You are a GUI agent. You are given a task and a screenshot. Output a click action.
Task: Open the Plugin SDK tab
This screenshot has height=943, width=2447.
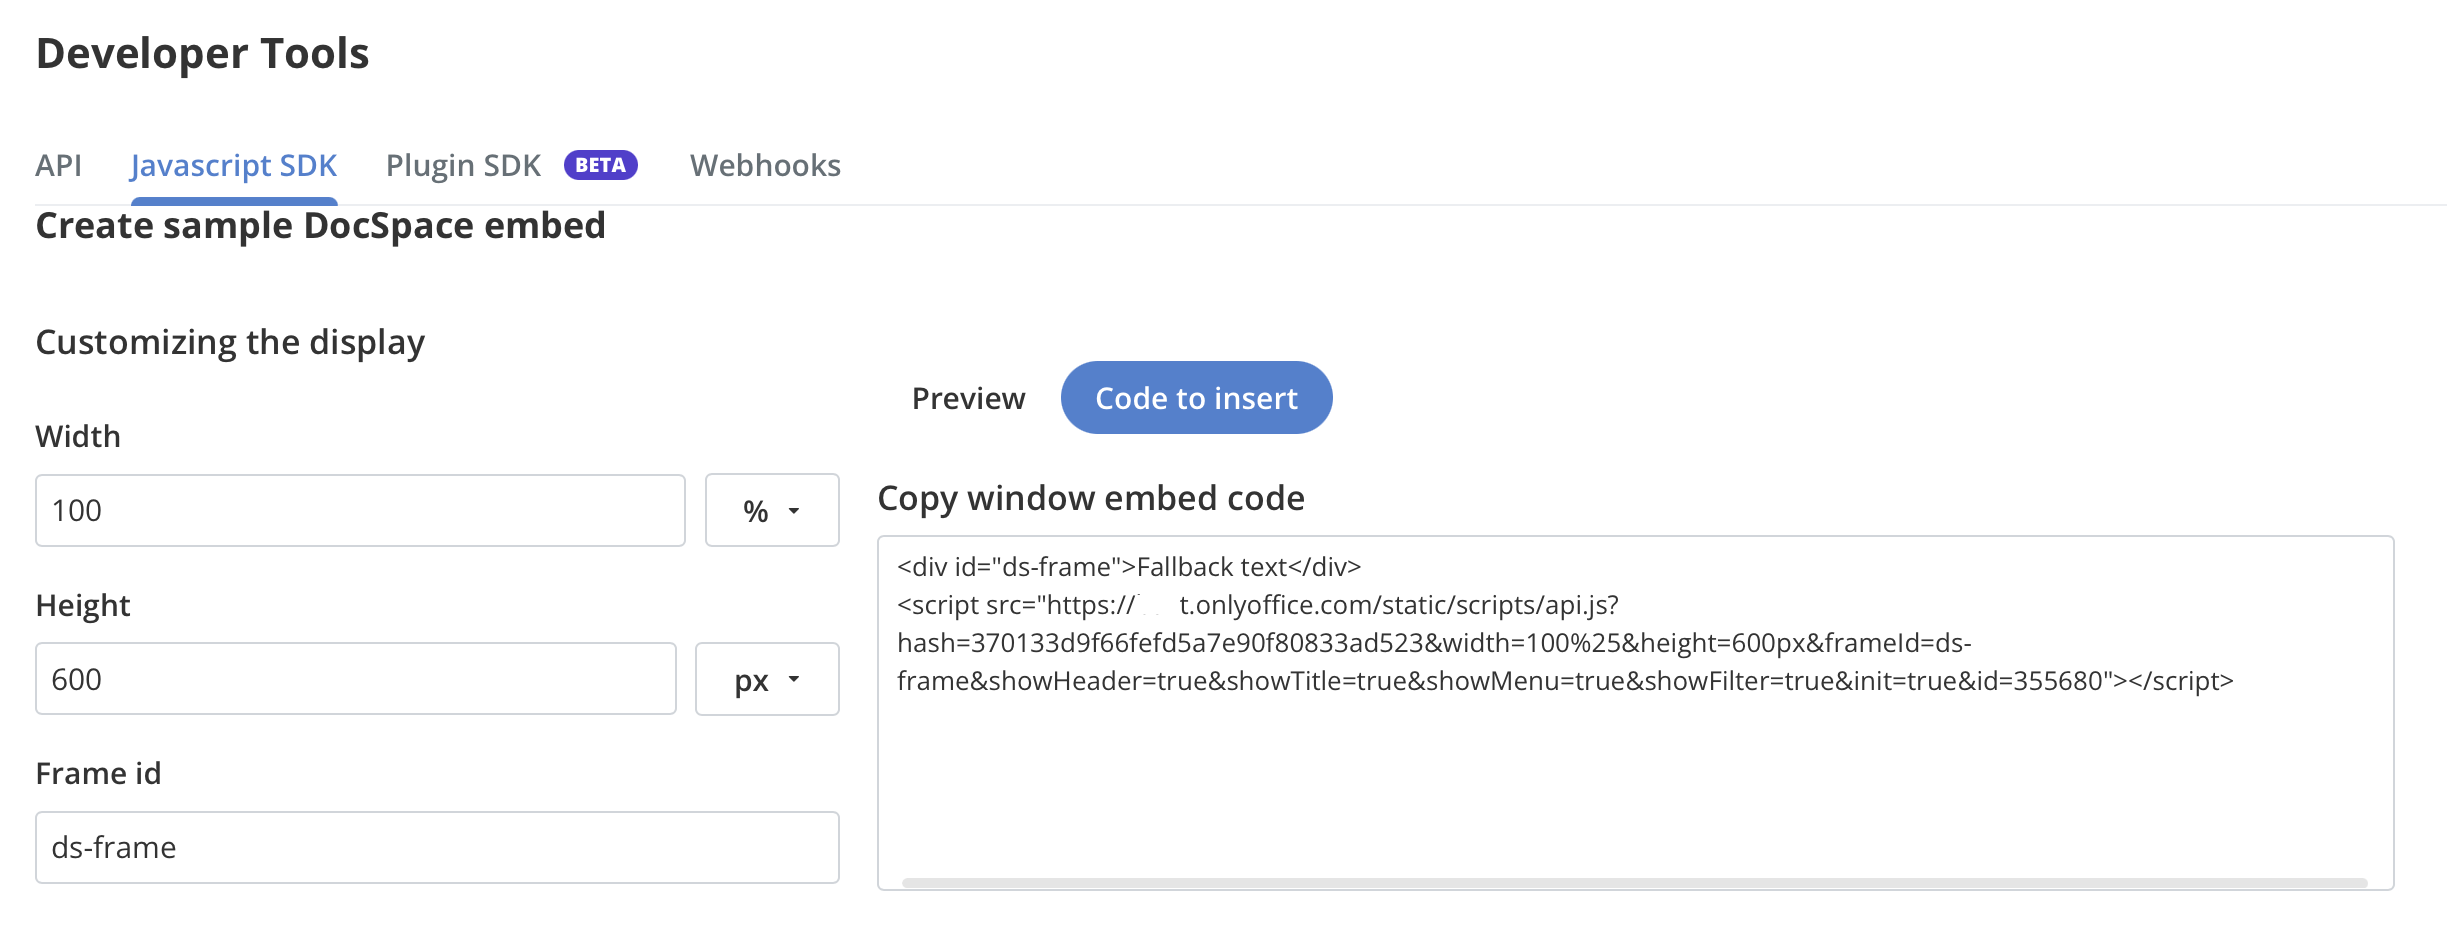[463, 165]
